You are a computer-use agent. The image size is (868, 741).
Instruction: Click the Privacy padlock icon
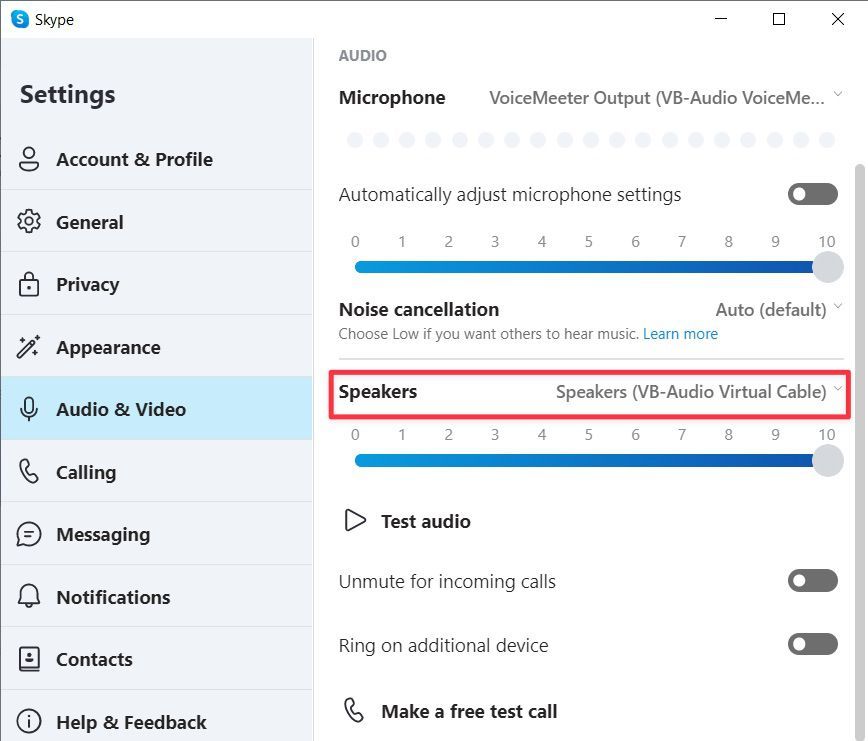click(x=29, y=284)
